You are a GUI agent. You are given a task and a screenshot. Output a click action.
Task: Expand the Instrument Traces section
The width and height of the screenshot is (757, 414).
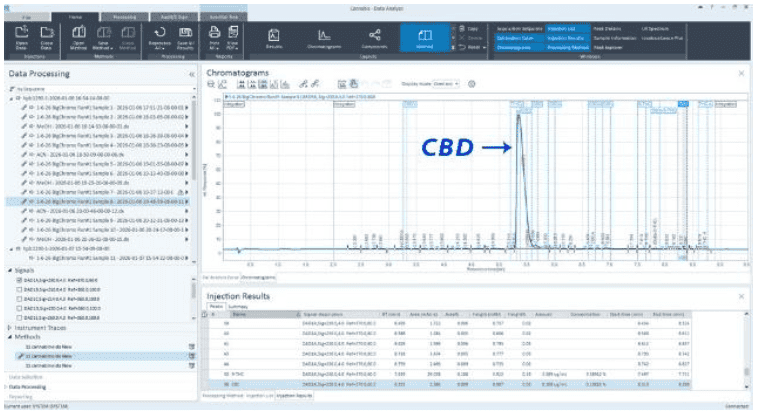[10, 328]
